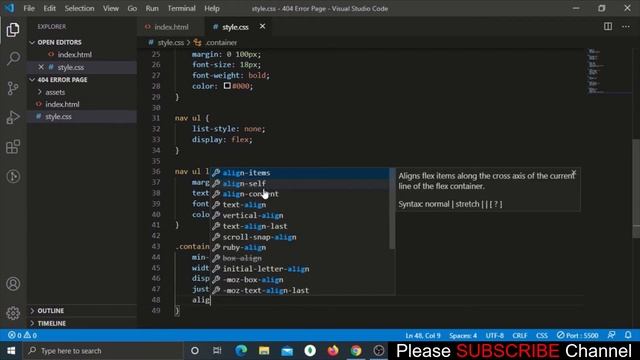The height and width of the screenshot is (360, 640).
Task: Open the Mail app from taskbar
Action: pos(287,351)
